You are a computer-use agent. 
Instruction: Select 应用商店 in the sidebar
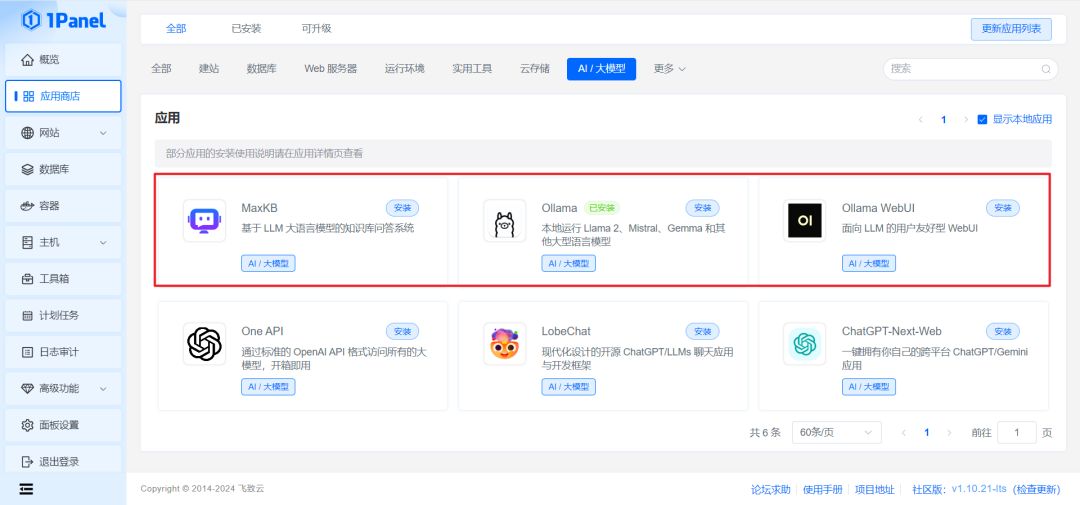(63, 96)
